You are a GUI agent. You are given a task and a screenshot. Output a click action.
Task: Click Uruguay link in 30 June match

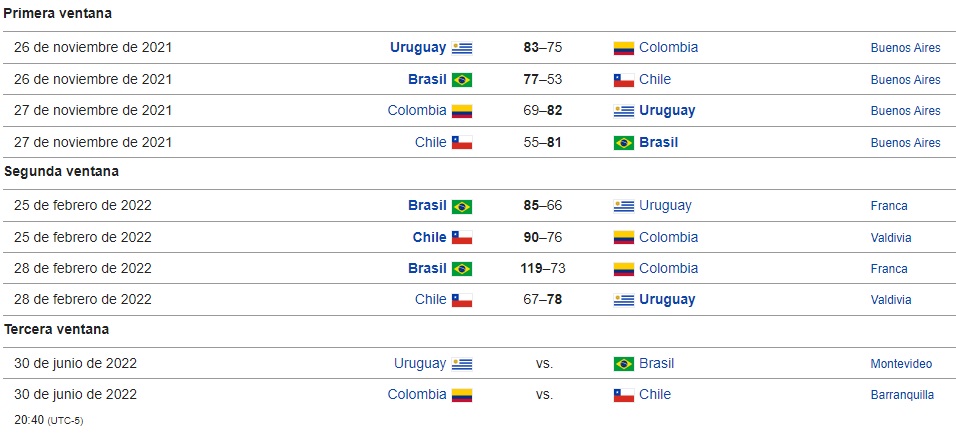(x=420, y=364)
